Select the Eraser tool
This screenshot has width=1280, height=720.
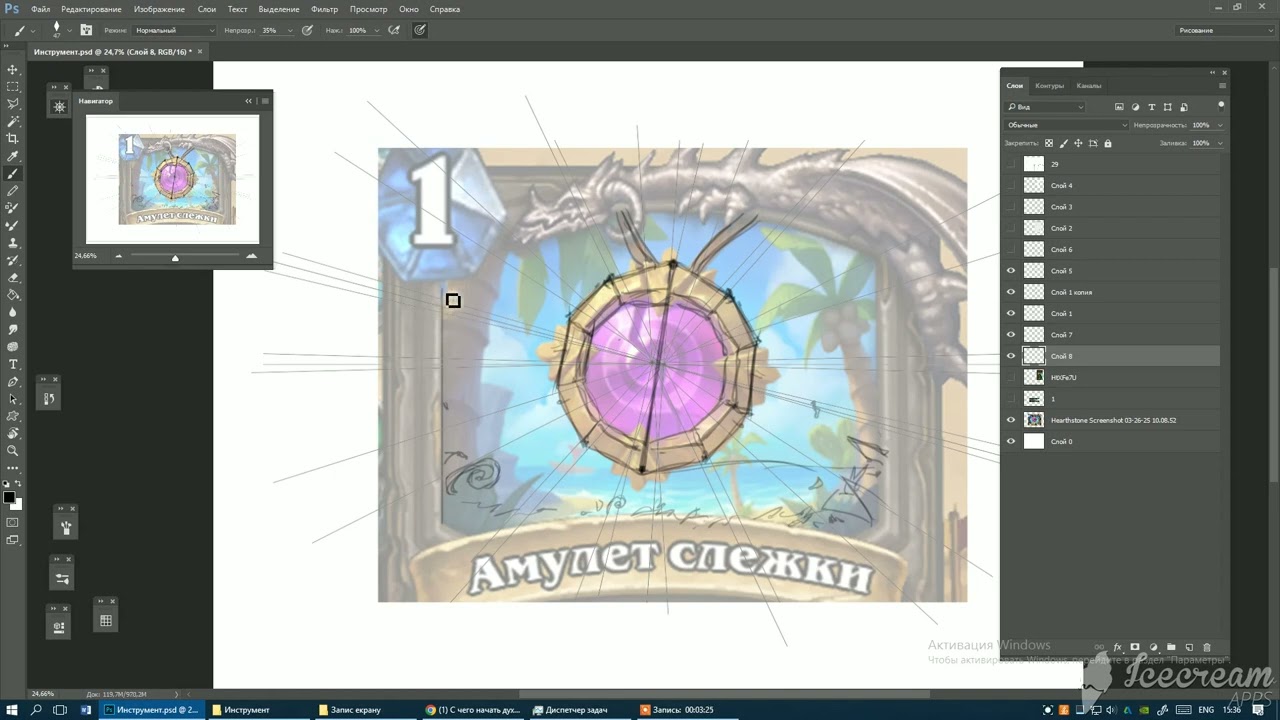tap(13, 277)
